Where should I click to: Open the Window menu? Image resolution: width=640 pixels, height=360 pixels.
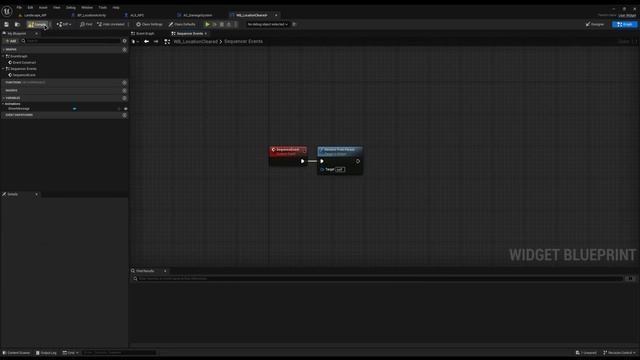[x=87, y=7]
